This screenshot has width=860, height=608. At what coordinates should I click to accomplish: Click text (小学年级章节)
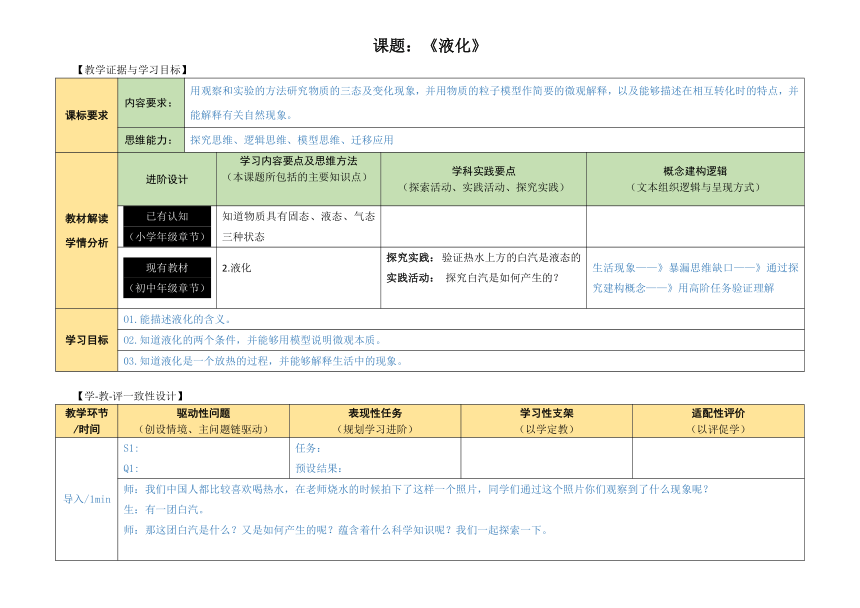pos(167,237)
